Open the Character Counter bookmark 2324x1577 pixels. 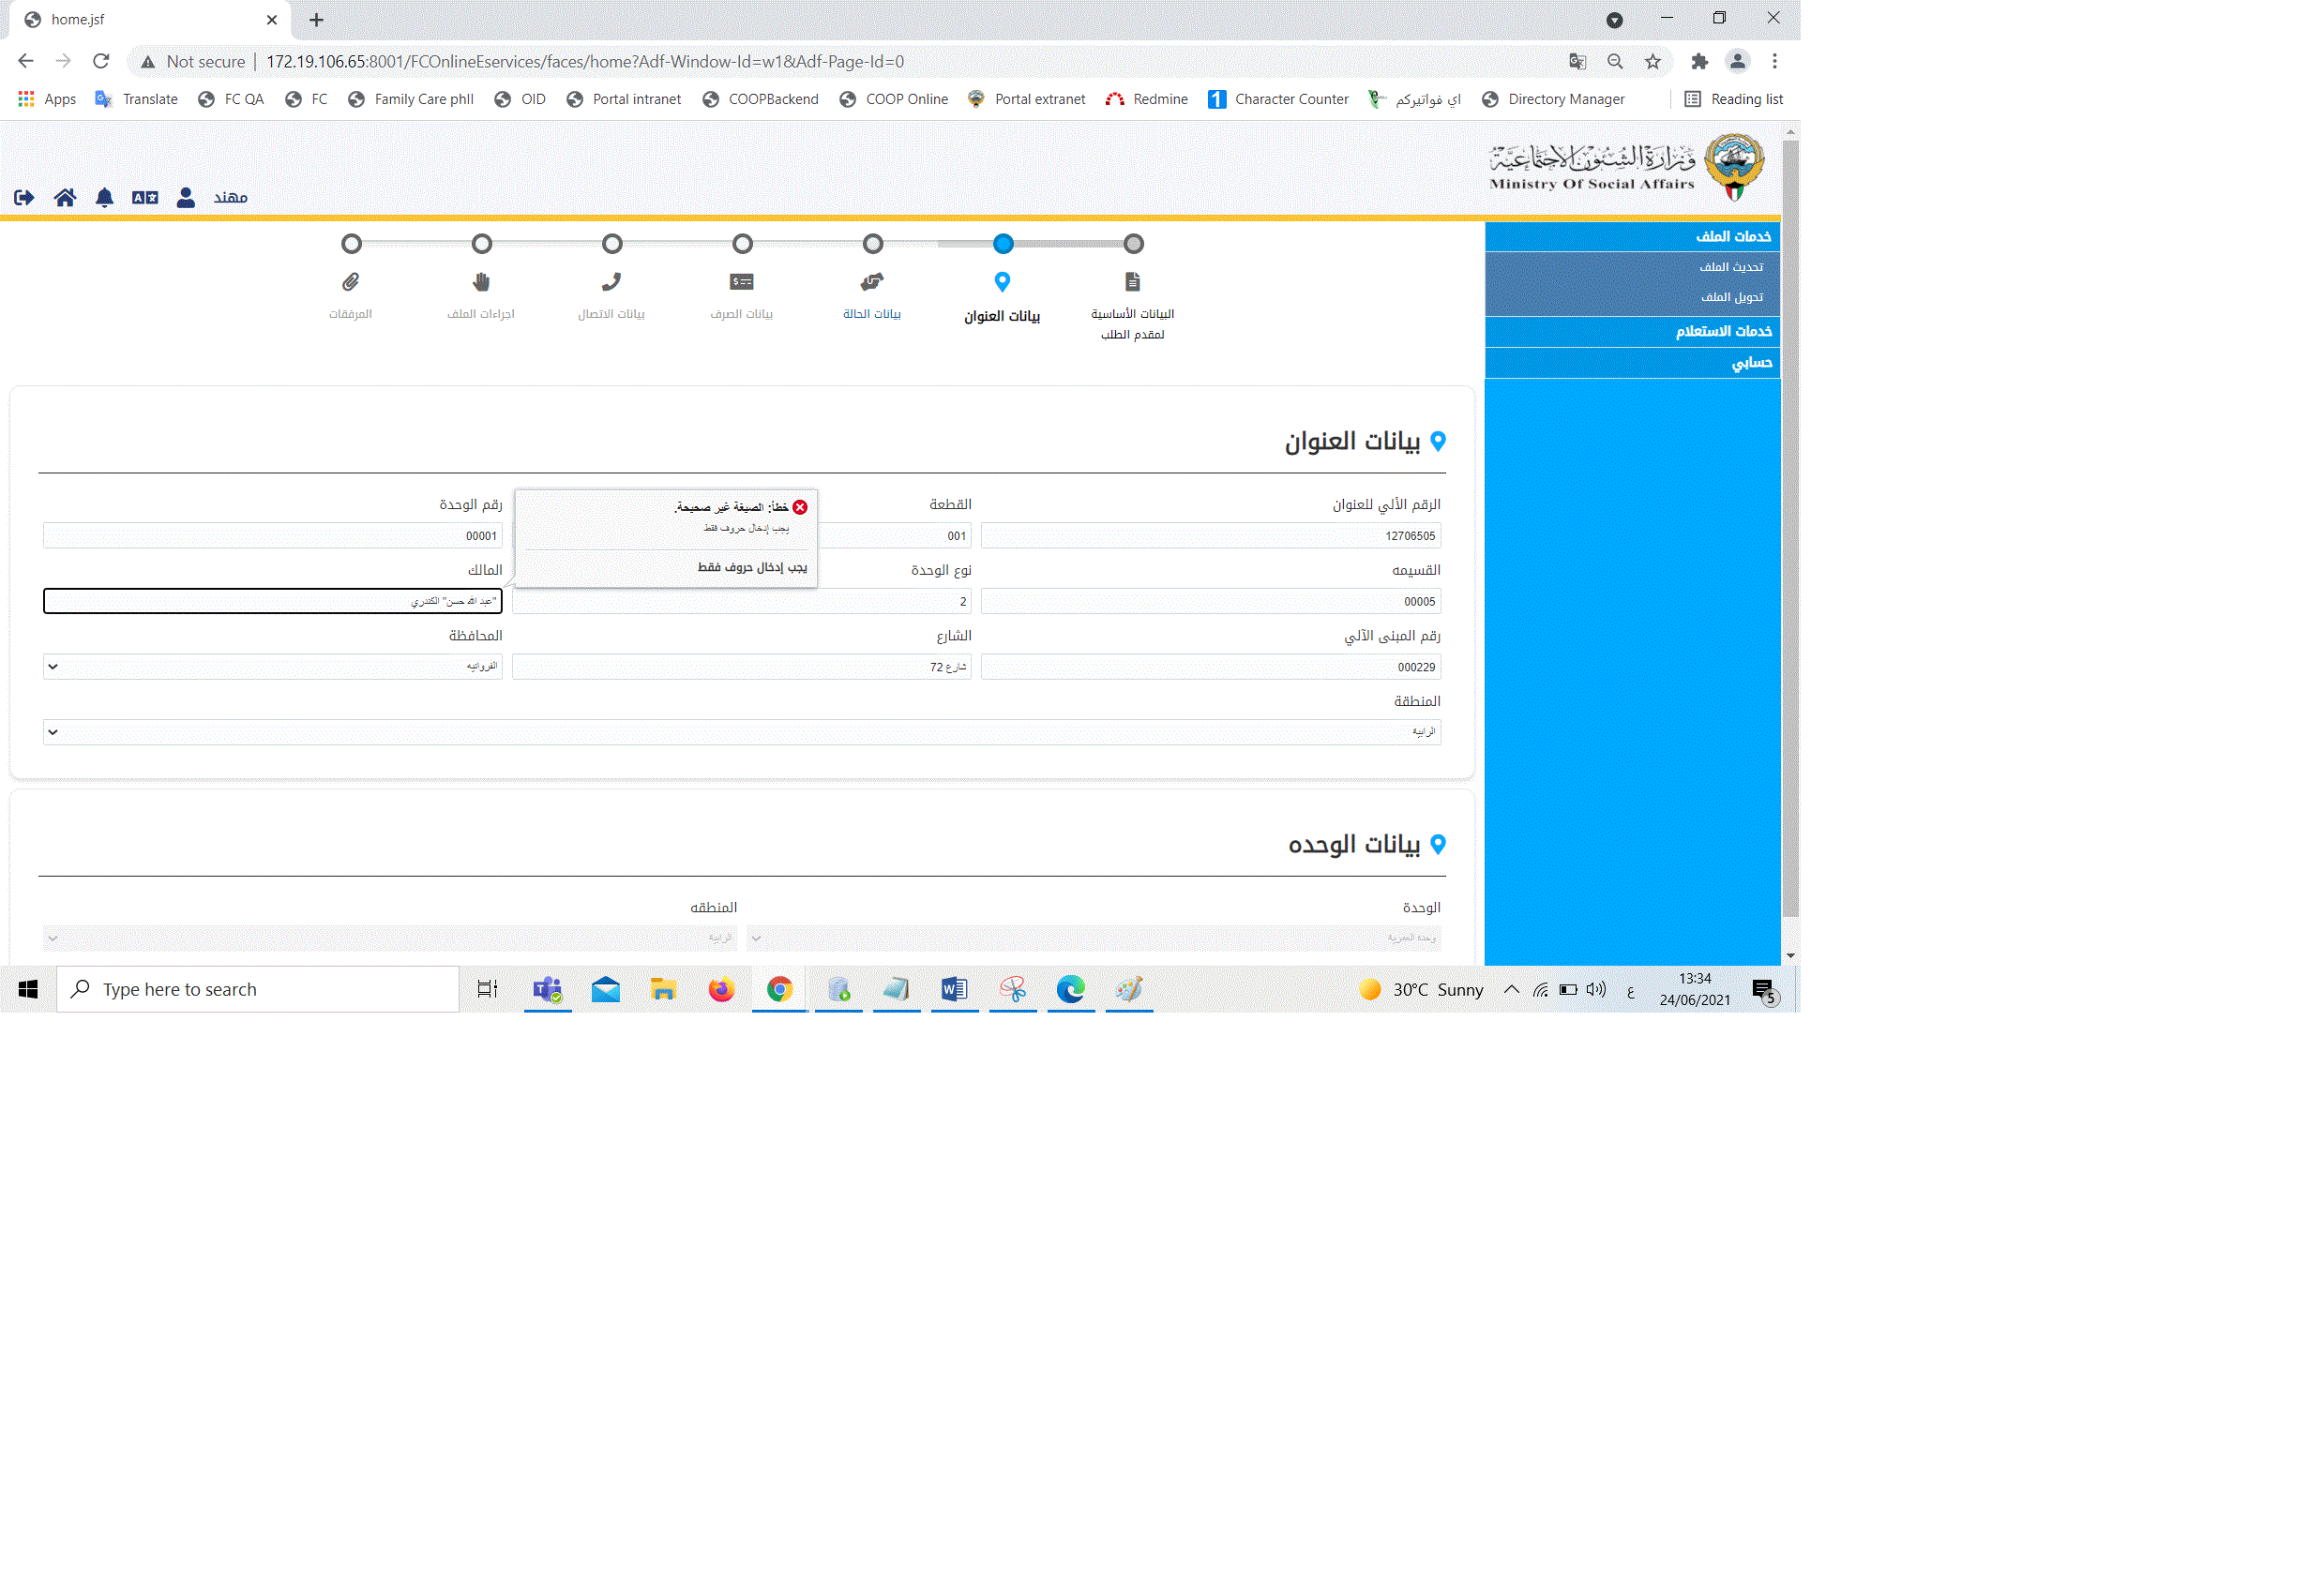(x=1278, y=99)
